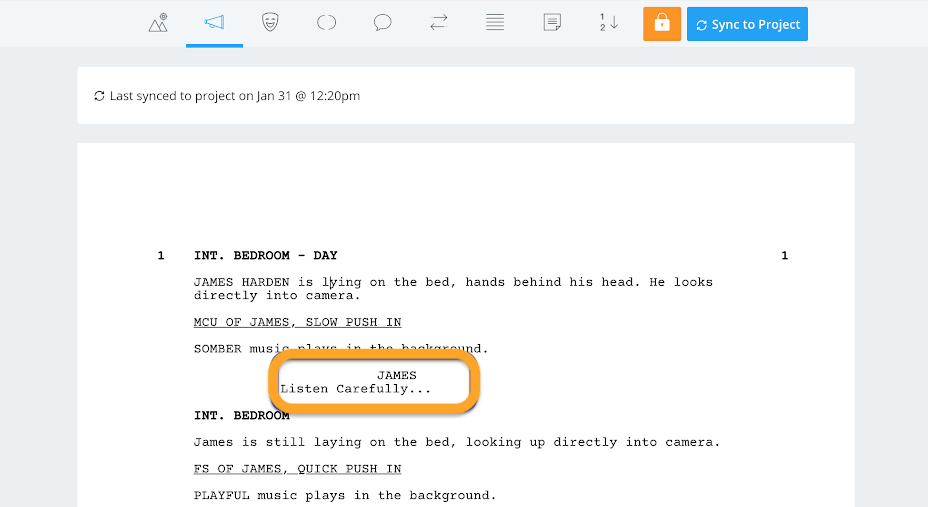Screen dimensions: 928x507
Task: Click Sync to Project button
Action: pyautogui.click(x=747, y=24)
